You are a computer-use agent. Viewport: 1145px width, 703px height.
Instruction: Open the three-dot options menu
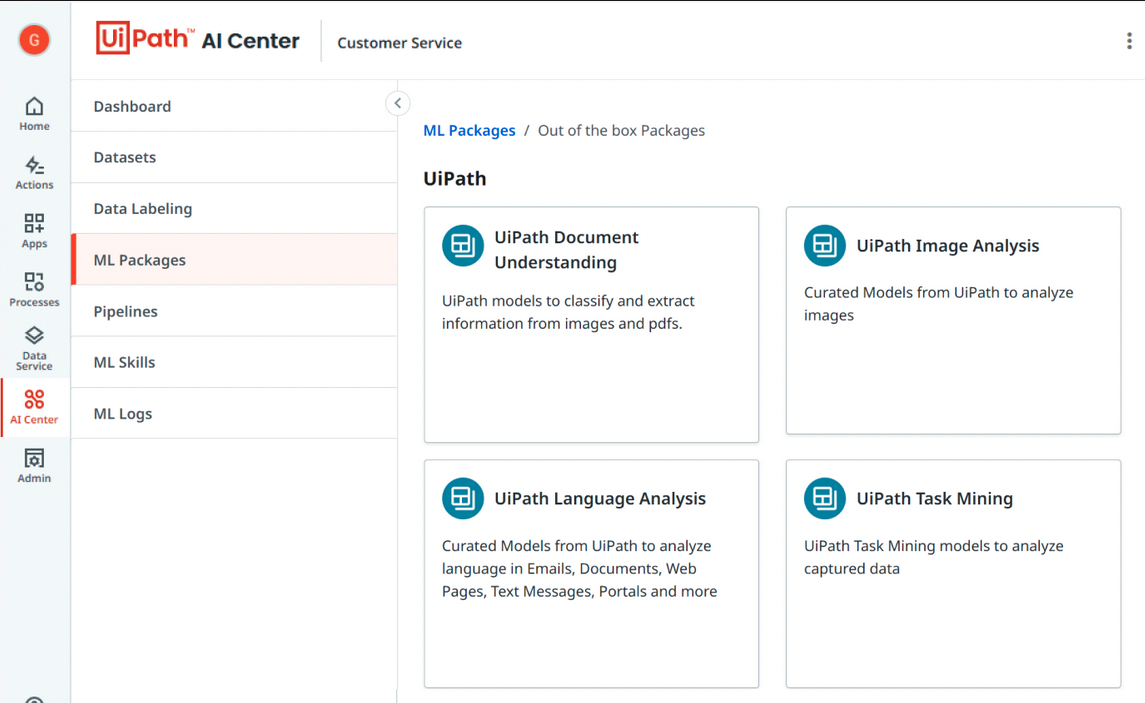pos(1129,41)
